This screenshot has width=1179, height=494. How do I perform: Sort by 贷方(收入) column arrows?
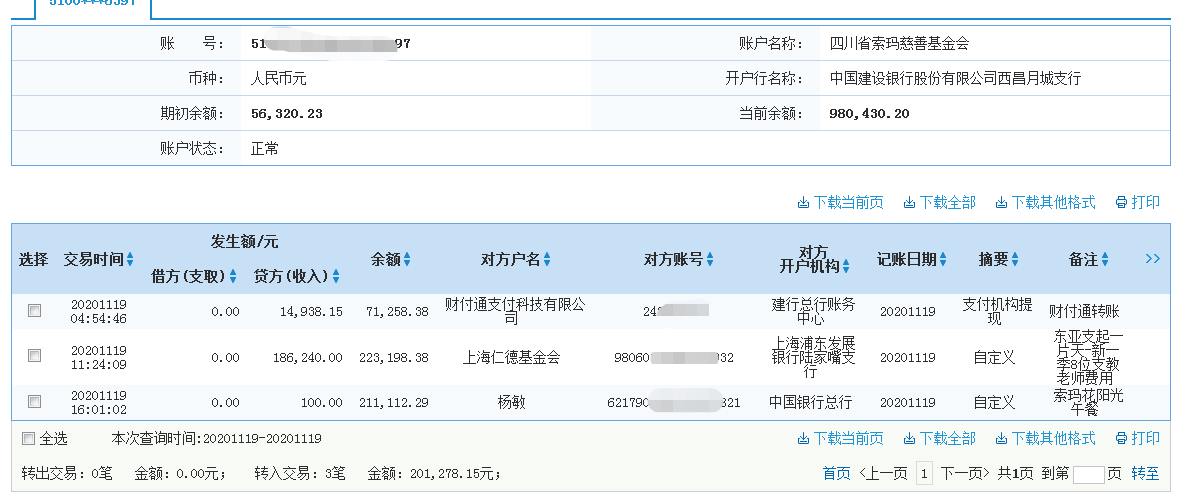point(336,277)
